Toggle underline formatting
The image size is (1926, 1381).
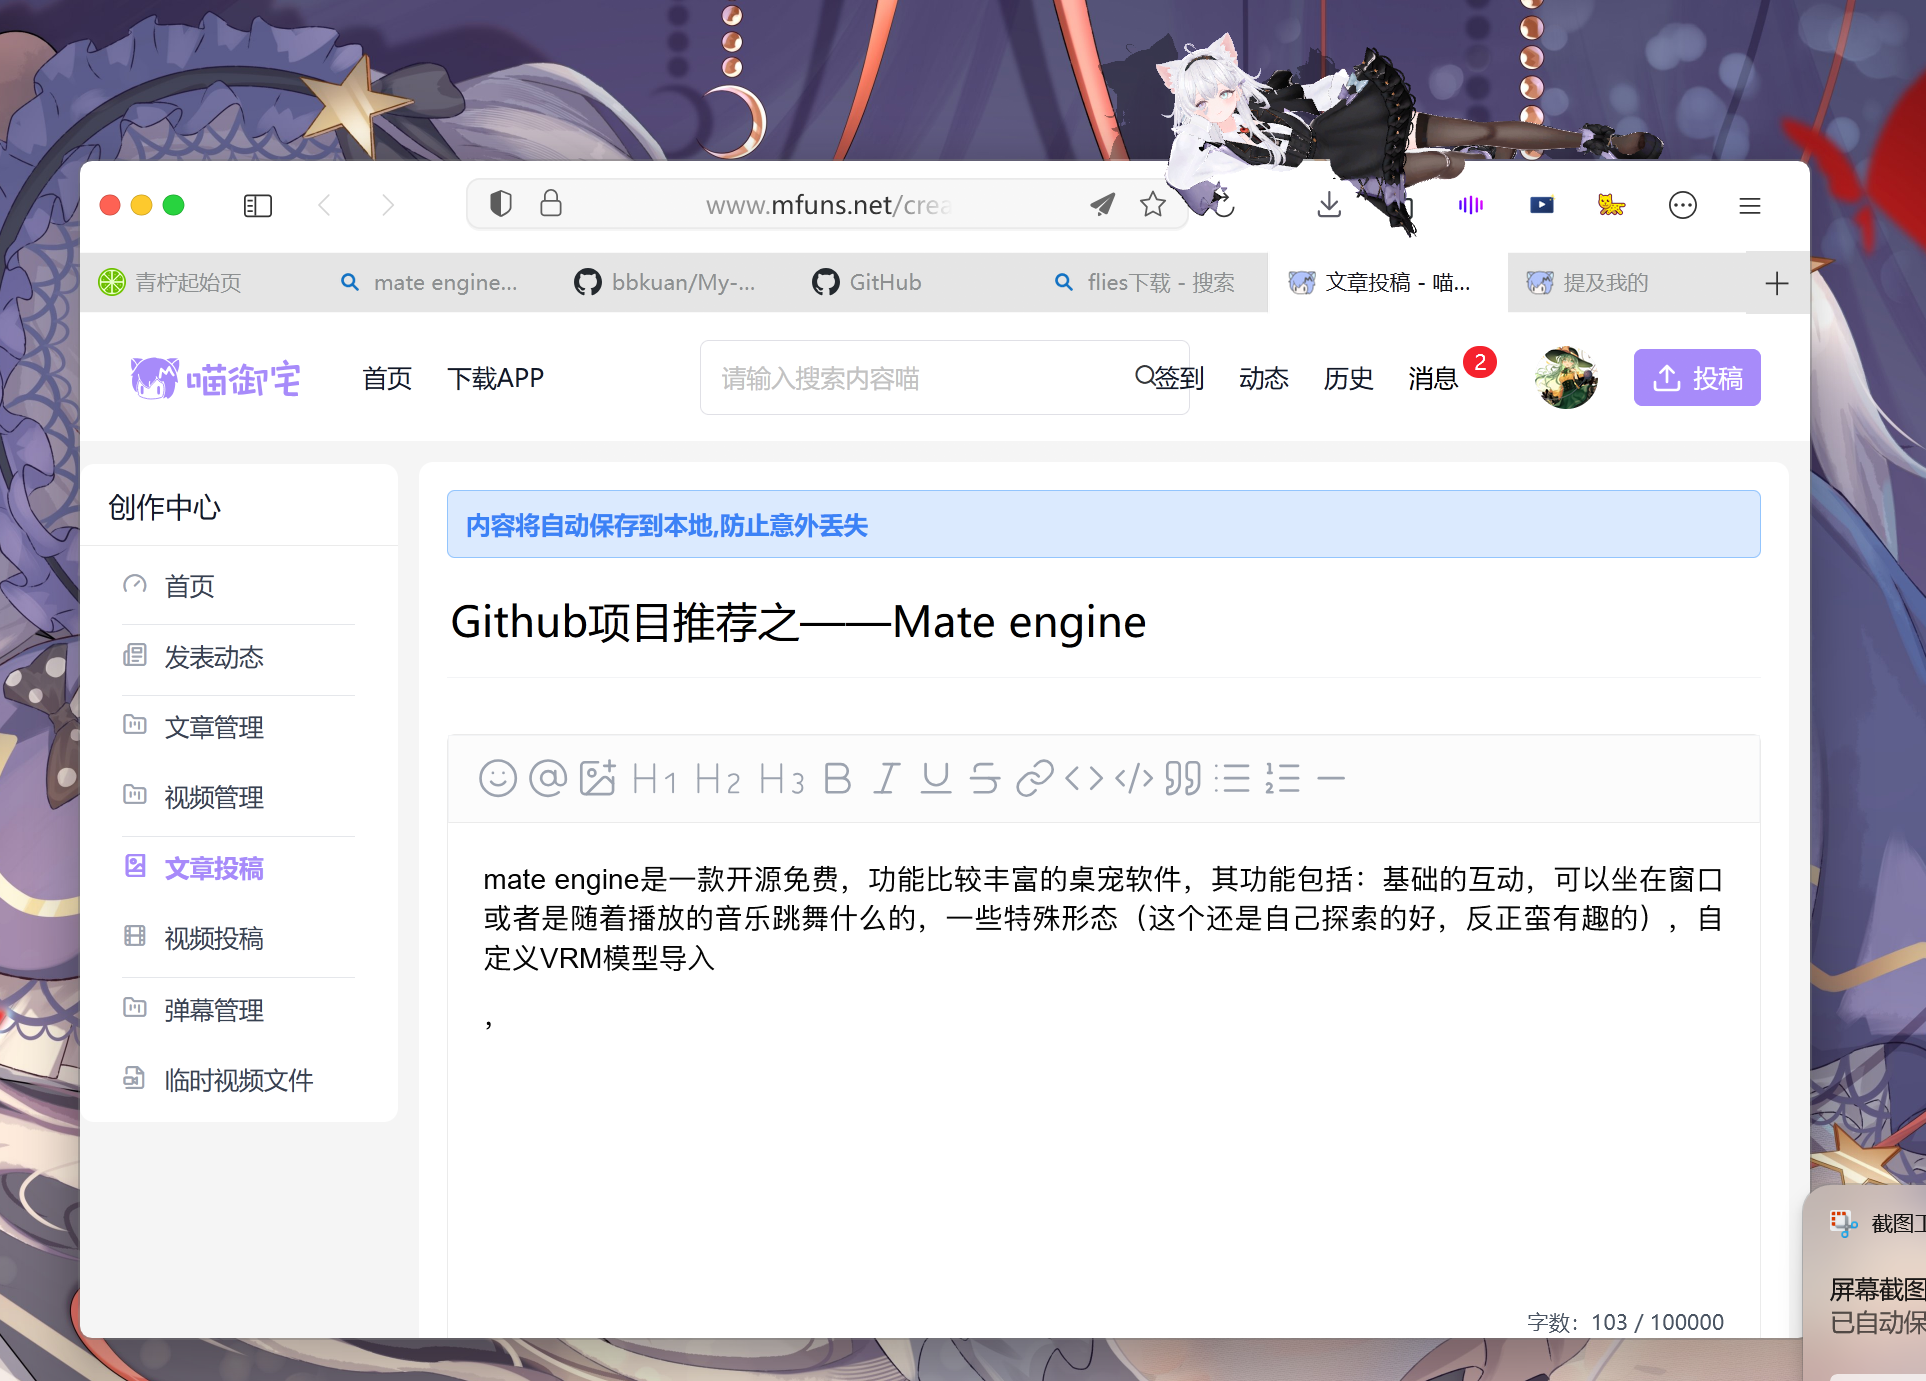click(936, 779)
